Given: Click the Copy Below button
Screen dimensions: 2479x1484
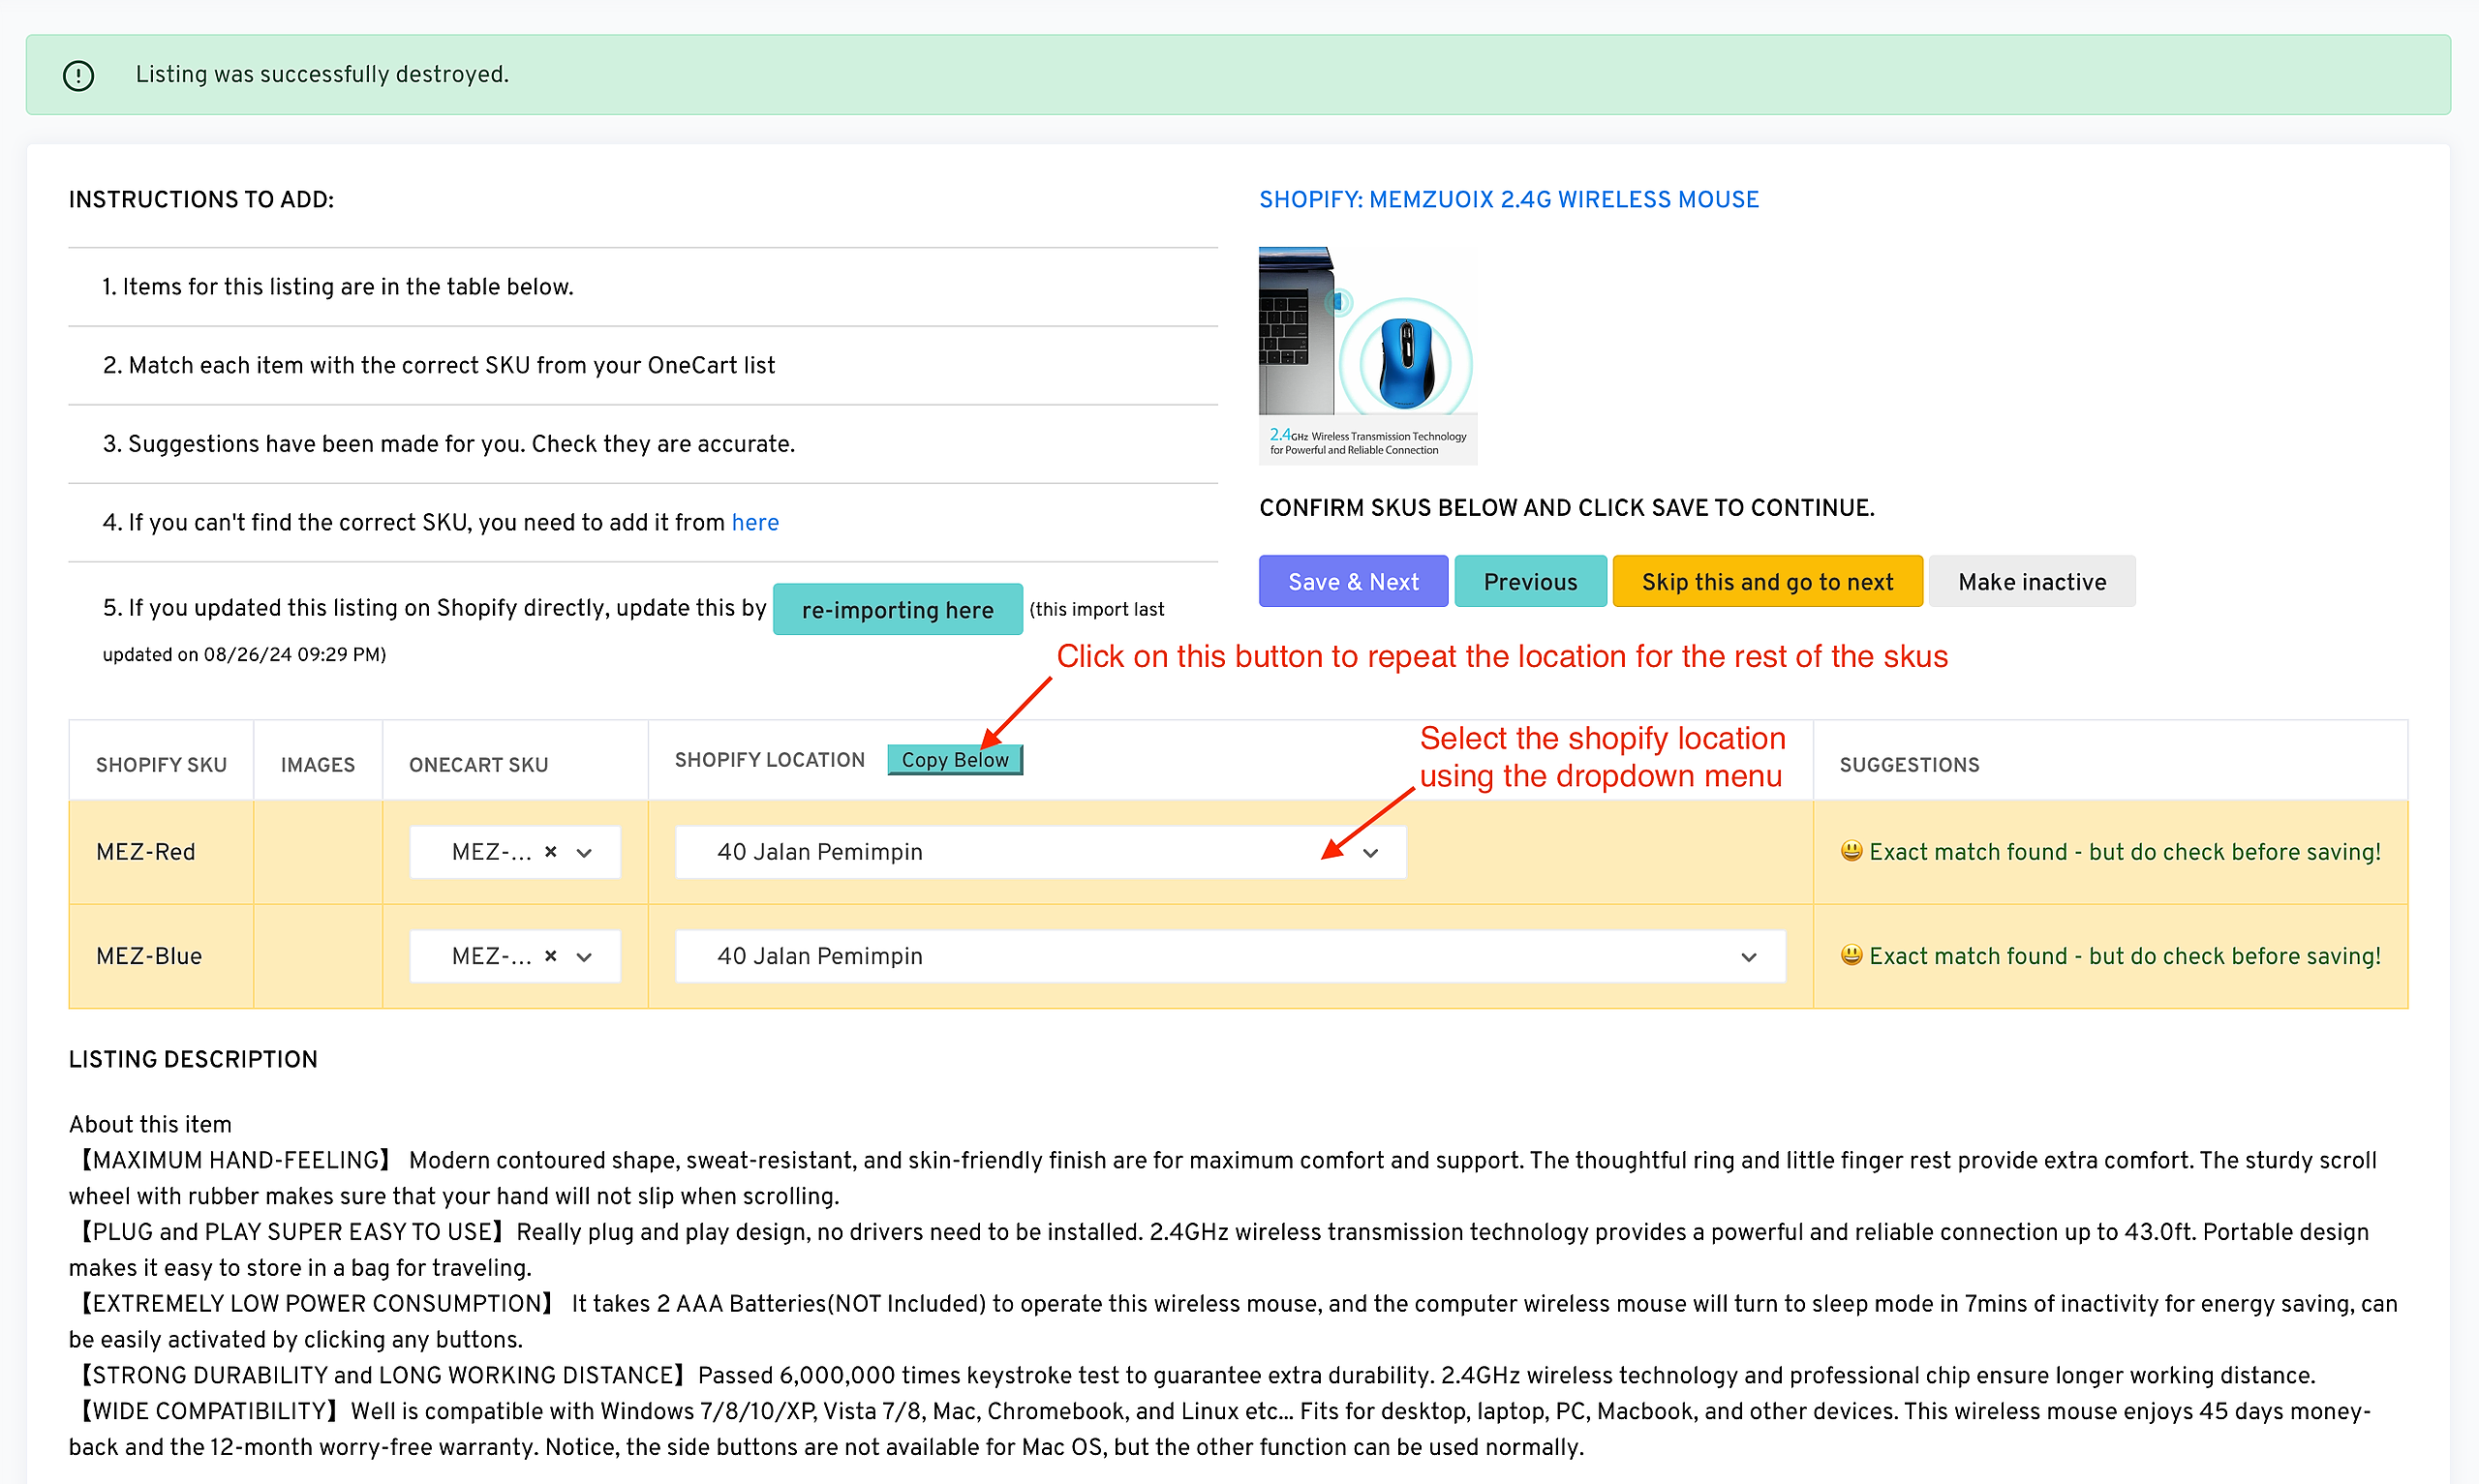Looking at the screenshot, I should 954,760.
